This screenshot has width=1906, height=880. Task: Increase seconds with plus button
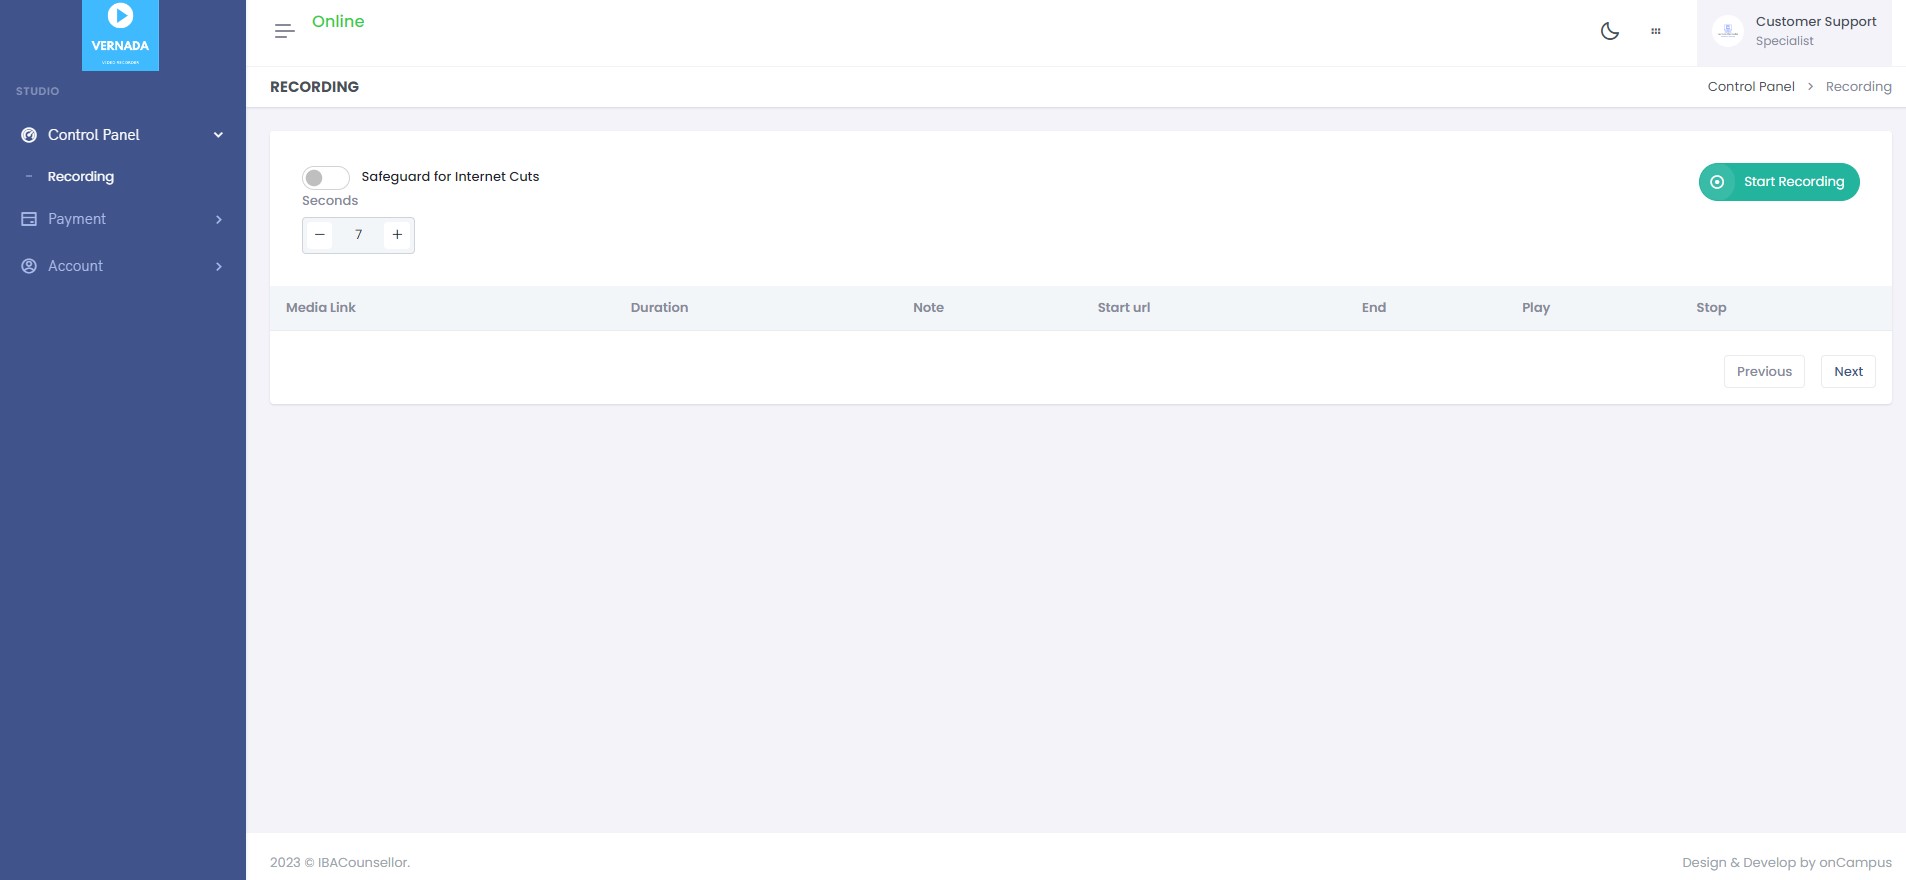(x=397, y=235)
